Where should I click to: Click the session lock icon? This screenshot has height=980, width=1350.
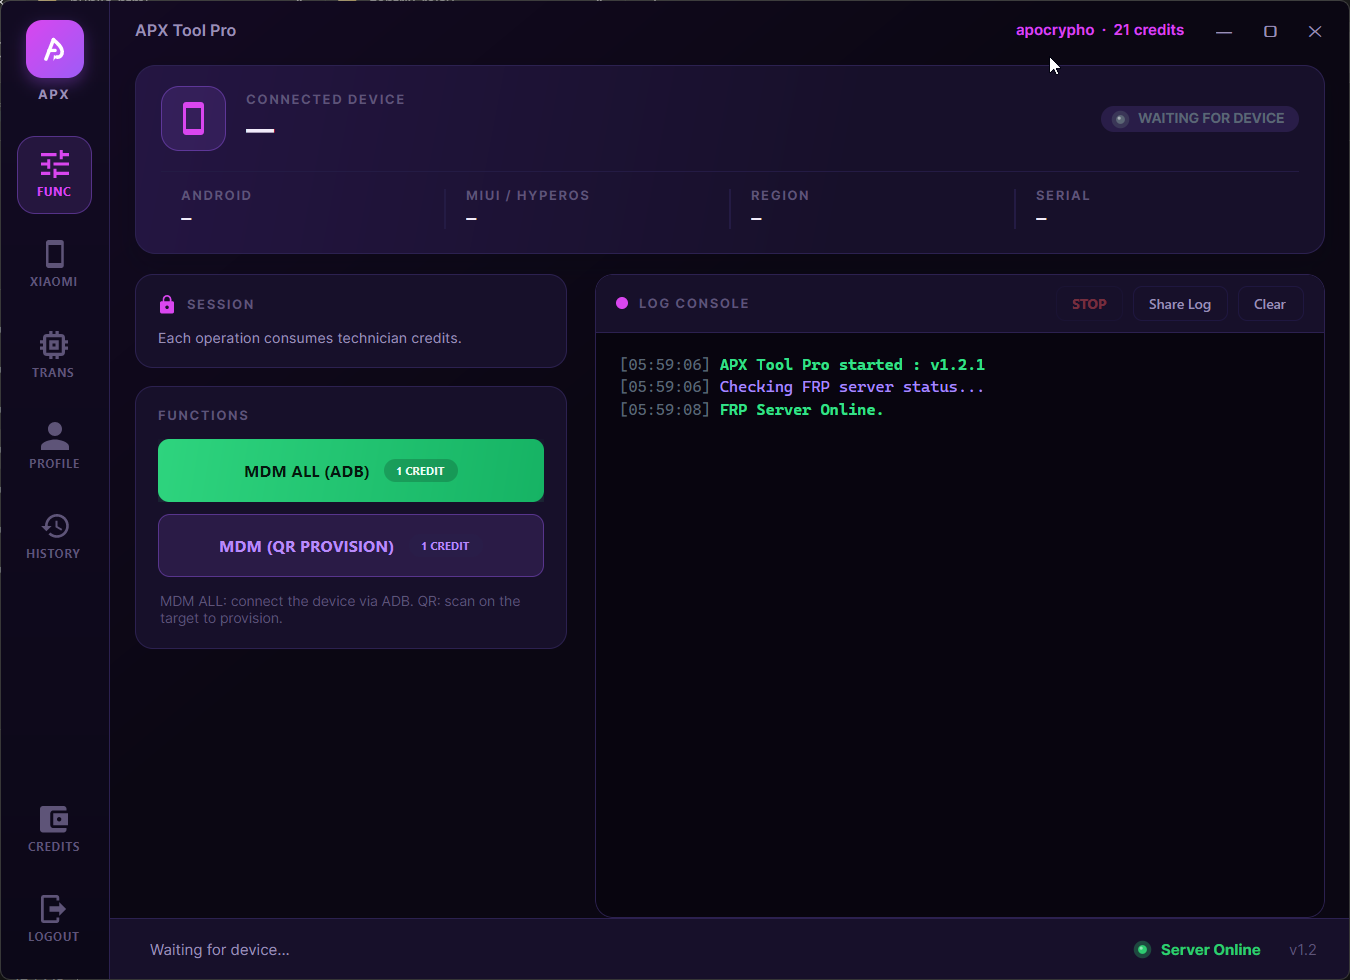point(167,304)
